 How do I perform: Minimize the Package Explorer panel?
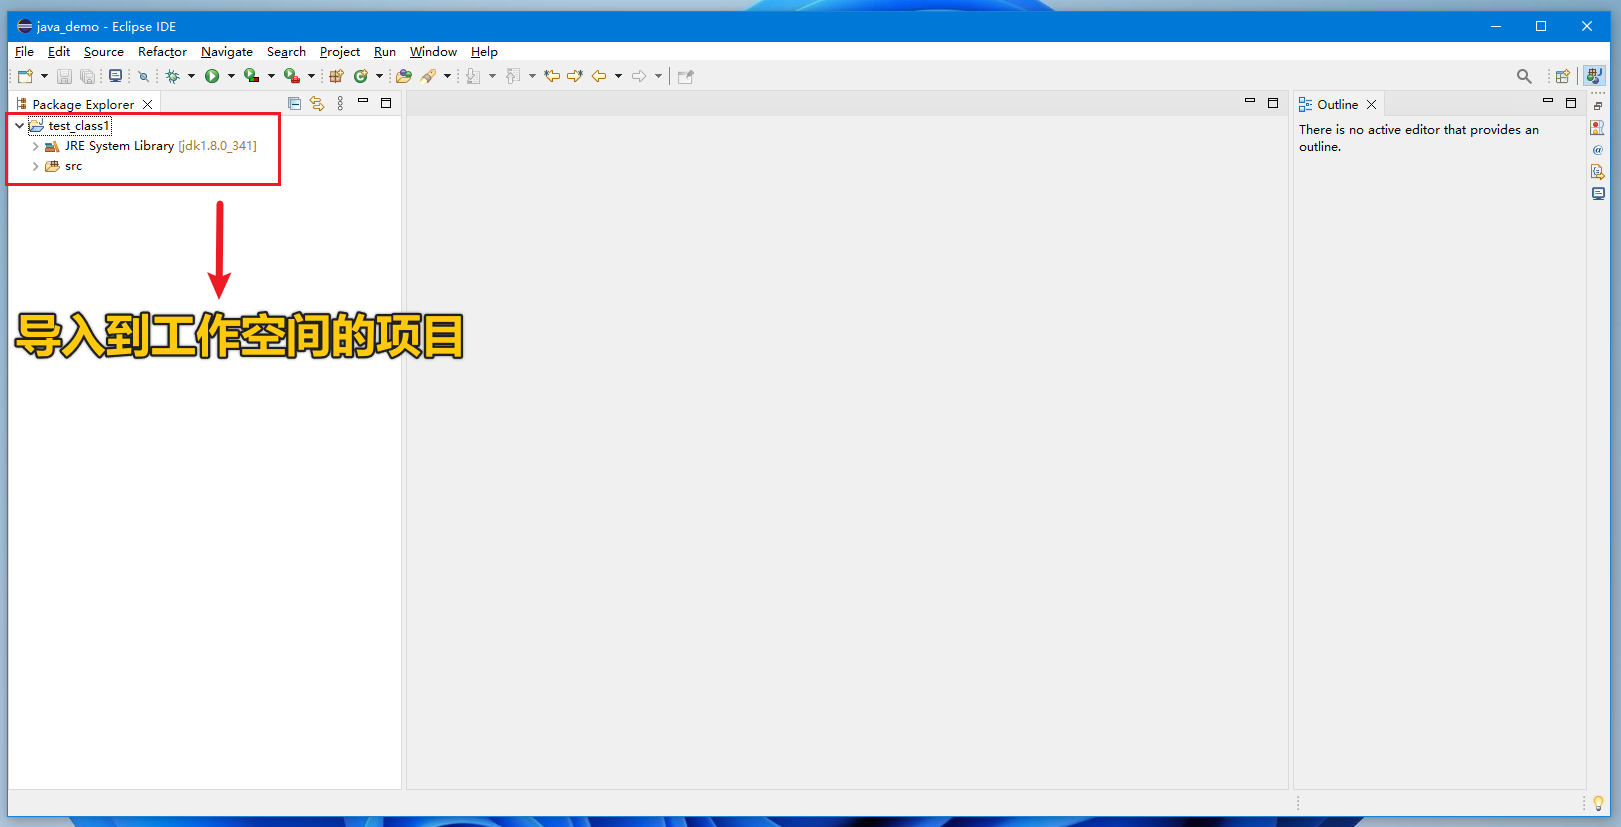[x=363, y=102]
